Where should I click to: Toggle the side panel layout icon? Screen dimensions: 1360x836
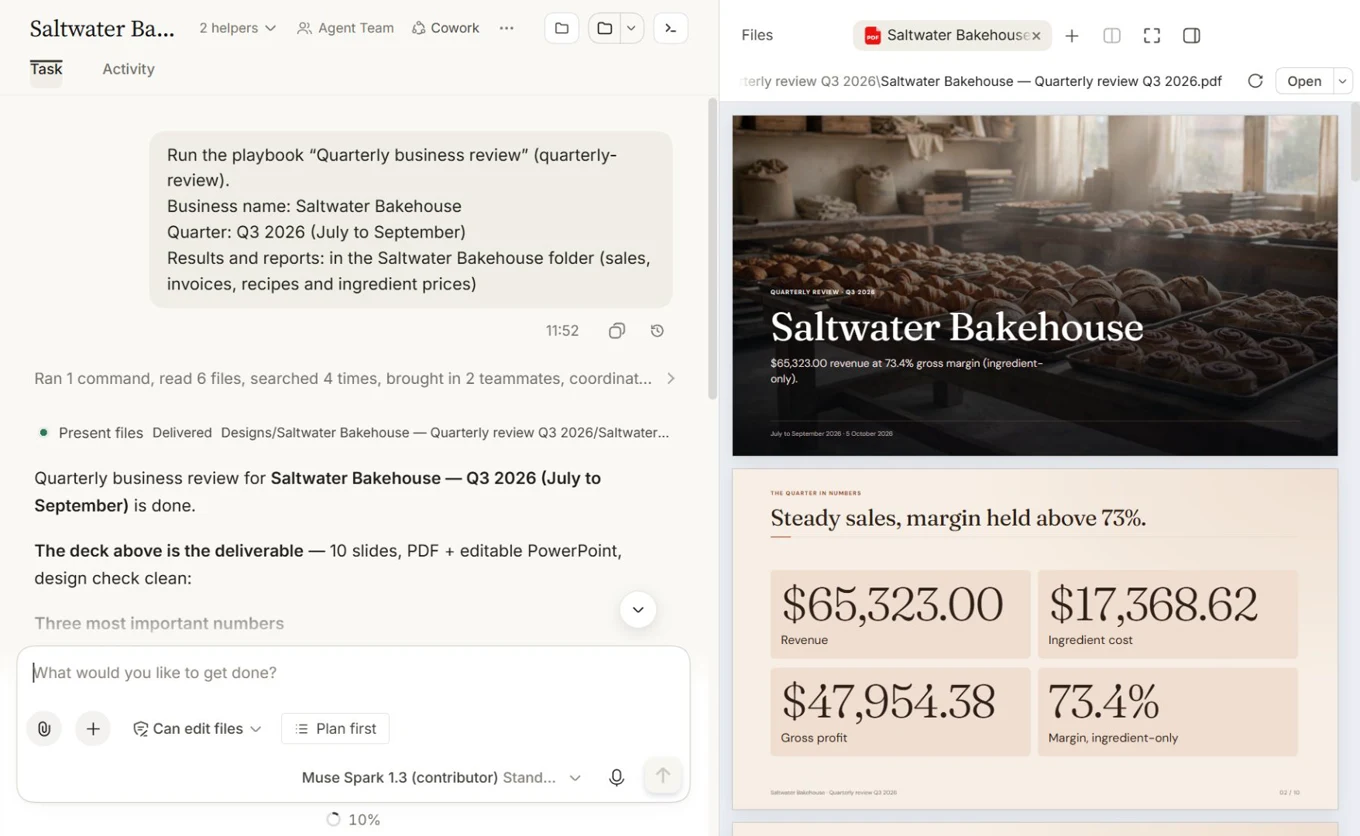point(1191,36)
